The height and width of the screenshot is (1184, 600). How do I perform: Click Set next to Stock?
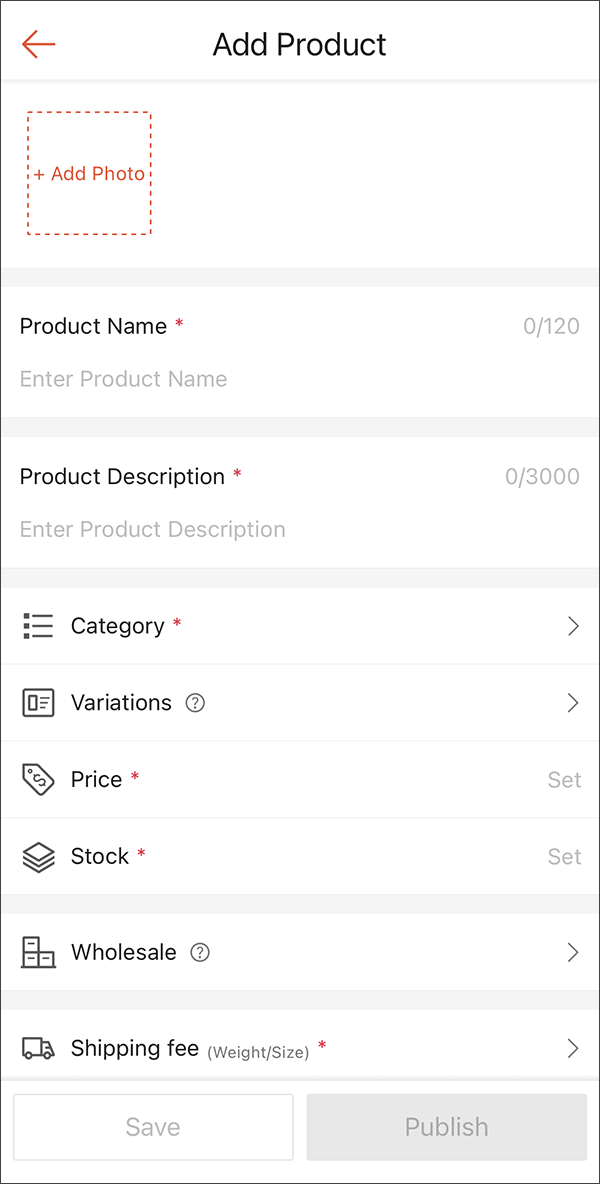(x=564, y=857)
